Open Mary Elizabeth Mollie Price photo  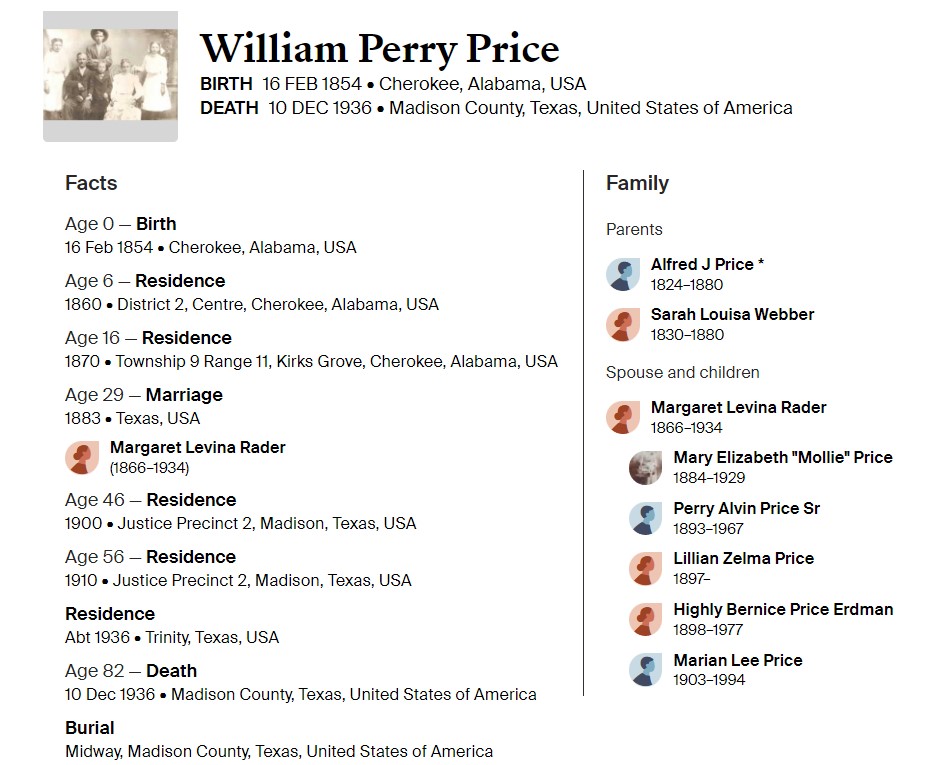[645, 468]
